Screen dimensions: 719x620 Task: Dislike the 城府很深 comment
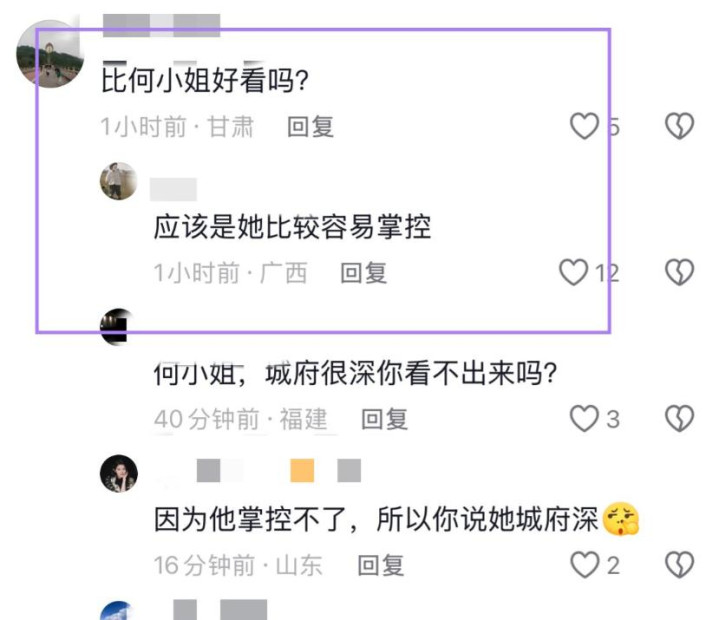[680, 418]
